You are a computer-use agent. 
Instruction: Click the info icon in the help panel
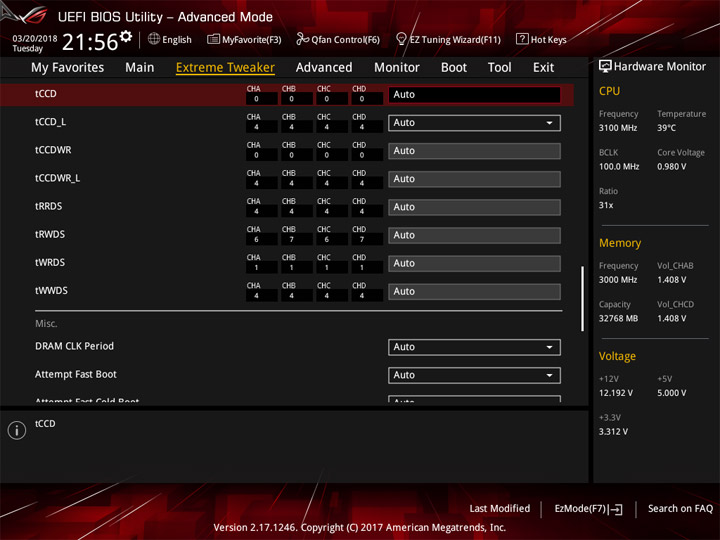pyautogui.click(x=17, y=430)
